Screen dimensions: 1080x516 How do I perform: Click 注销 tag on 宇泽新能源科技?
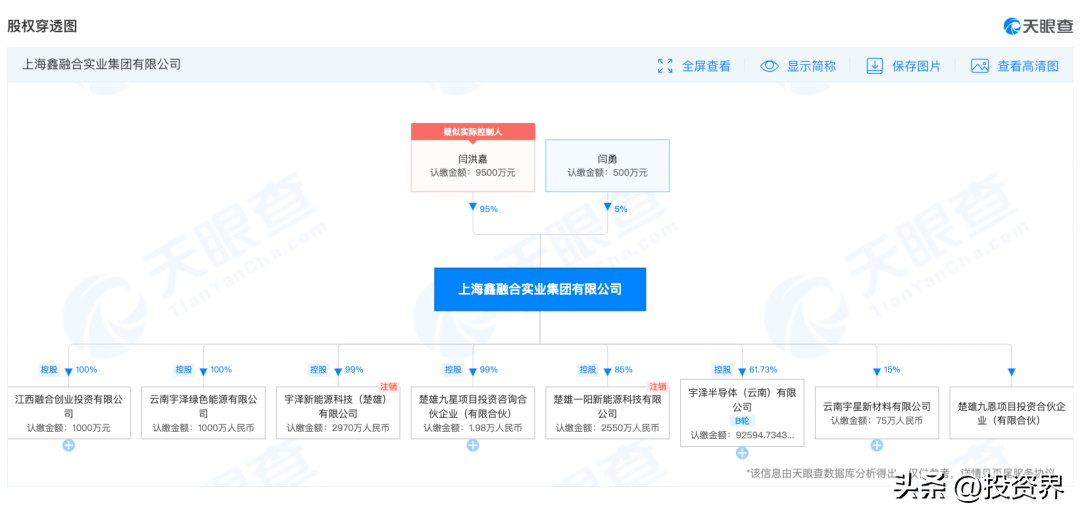pyautogui.click(x=388, y=386)
